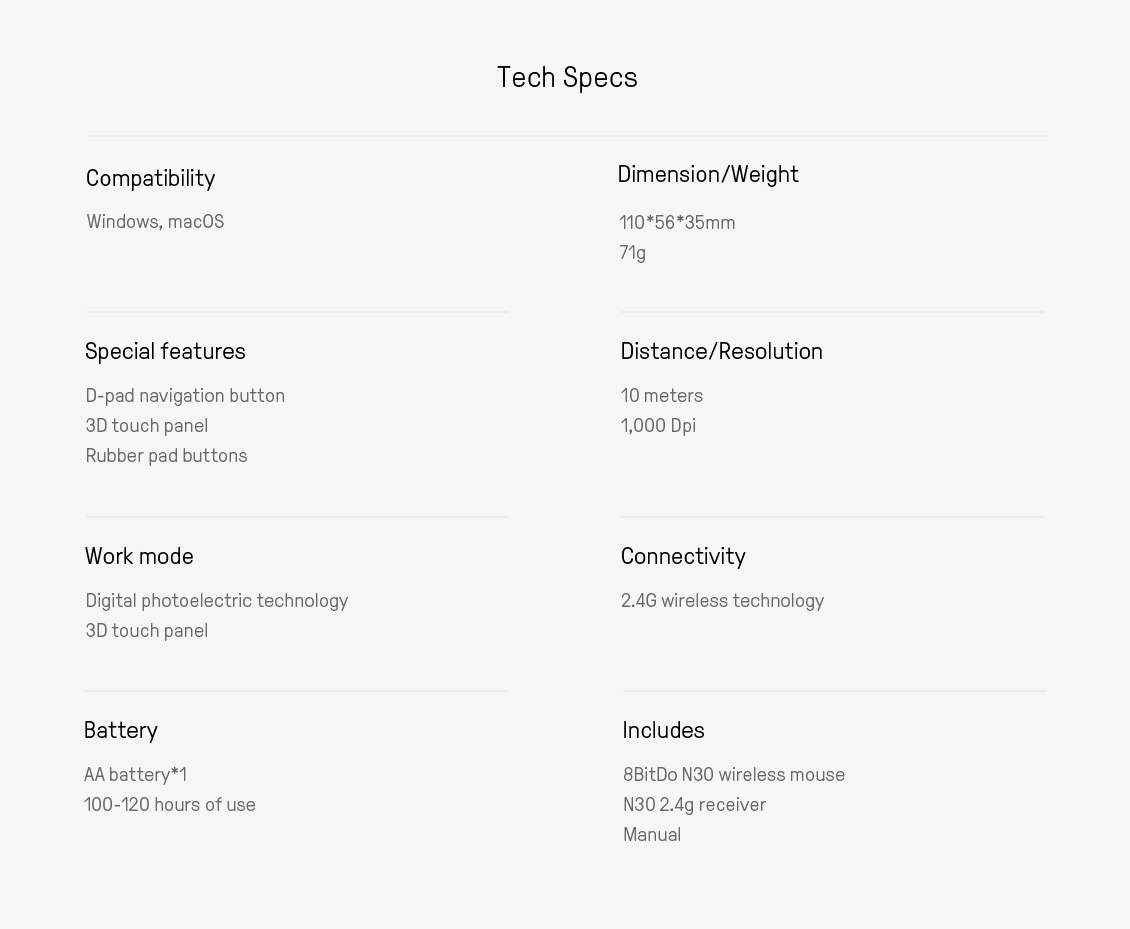This screenshot has width=1130, height=929.
Task: Click the "1,000 Dpi" resolution value
Action: [x=658, y=426]
